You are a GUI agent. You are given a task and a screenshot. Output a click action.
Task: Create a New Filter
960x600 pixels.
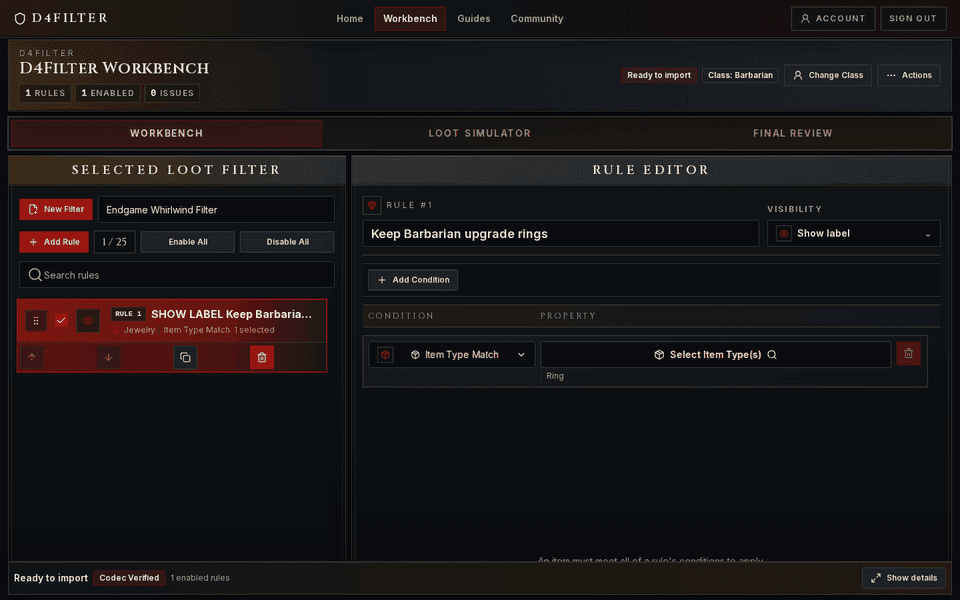click(x=56, y=209)
